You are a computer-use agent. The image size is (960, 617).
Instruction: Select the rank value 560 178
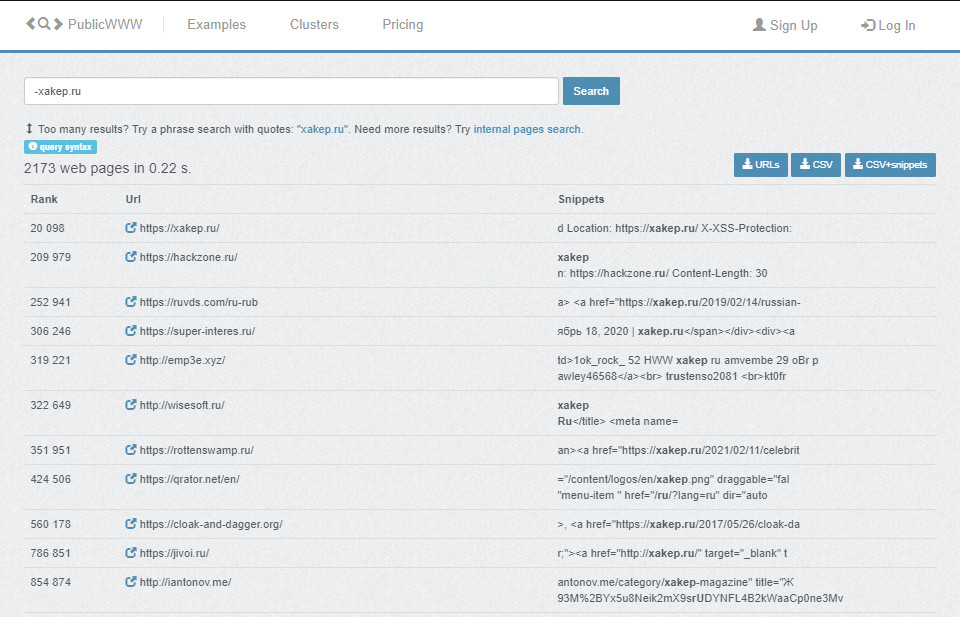[50, 525]
